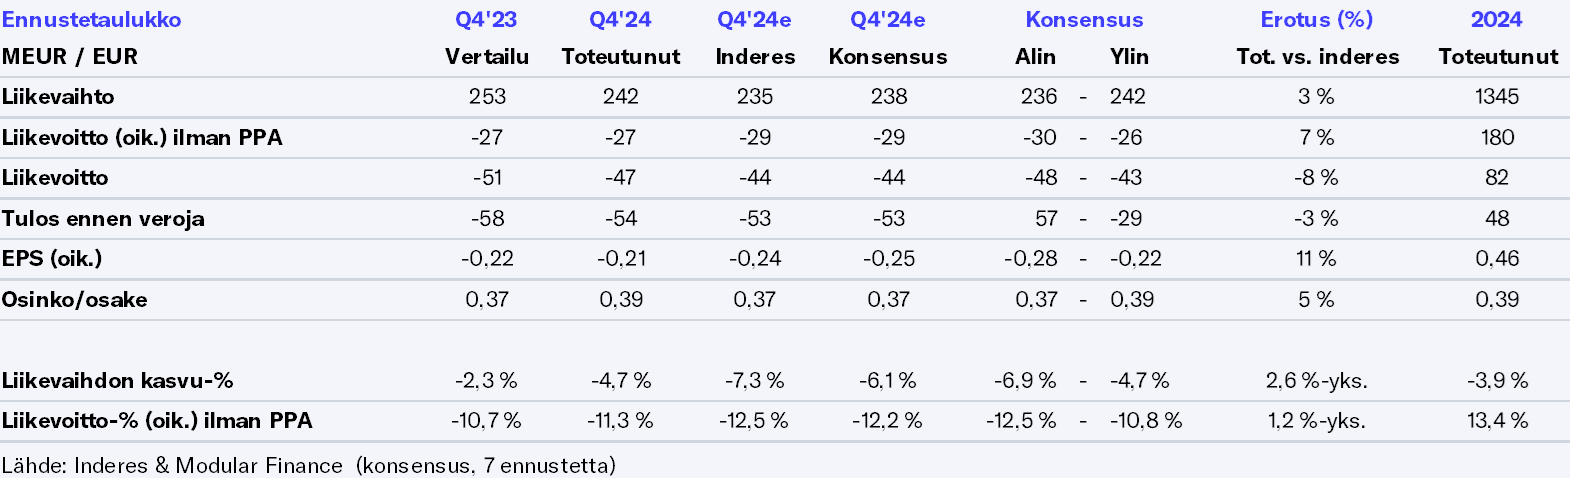Screen dimensions: 1570x478
Task: Click the blue "Erotus (%)" column header
Action: click(x=1316, y=20)
